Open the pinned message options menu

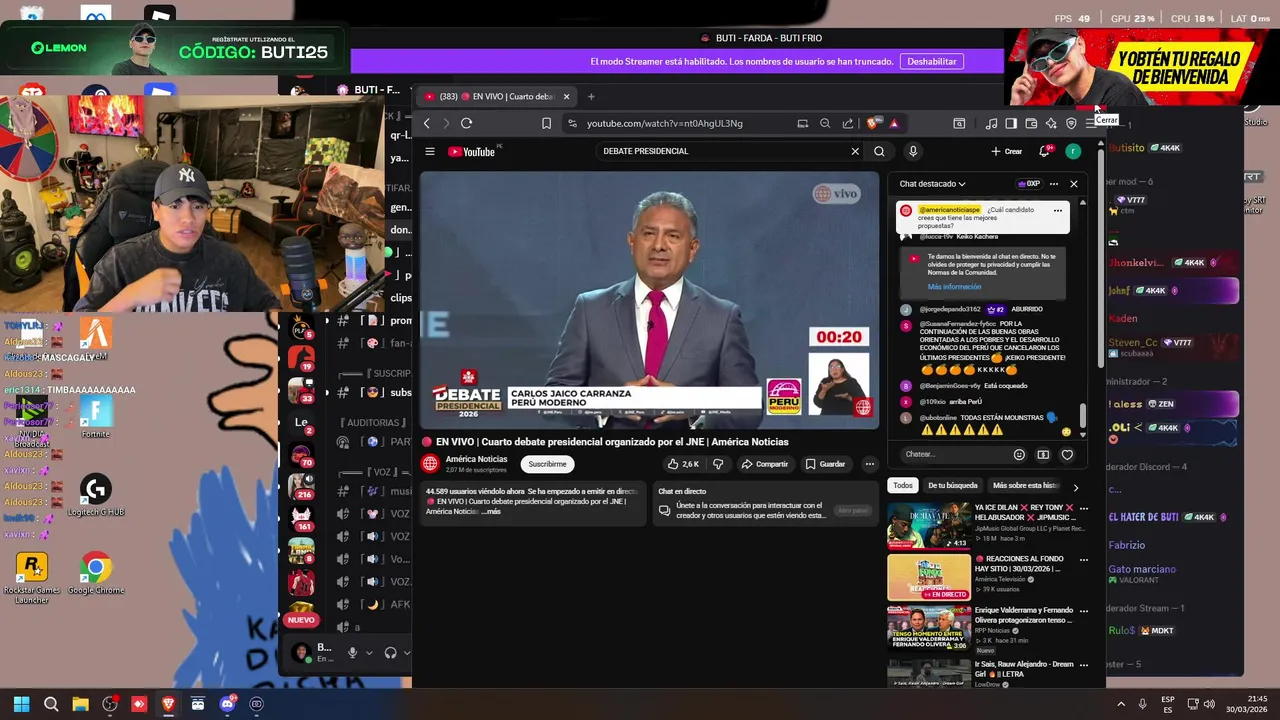point(1058,210)
